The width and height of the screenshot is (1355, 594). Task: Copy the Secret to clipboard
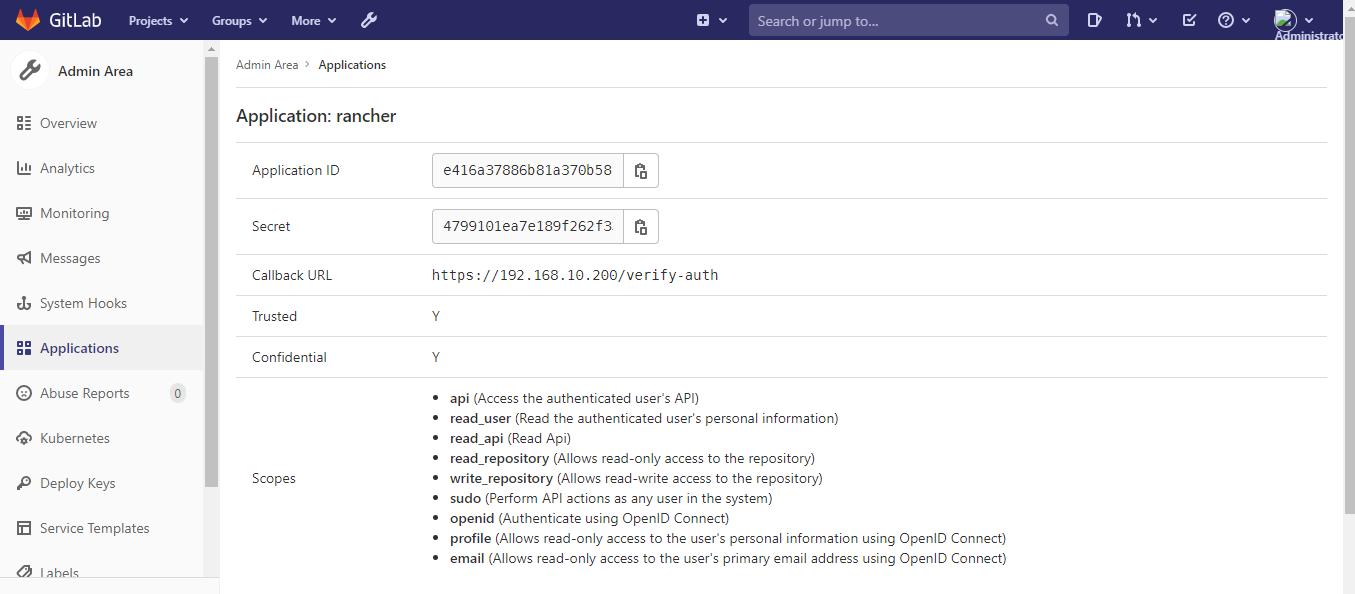pyautogui.click(x=641, y=226)
